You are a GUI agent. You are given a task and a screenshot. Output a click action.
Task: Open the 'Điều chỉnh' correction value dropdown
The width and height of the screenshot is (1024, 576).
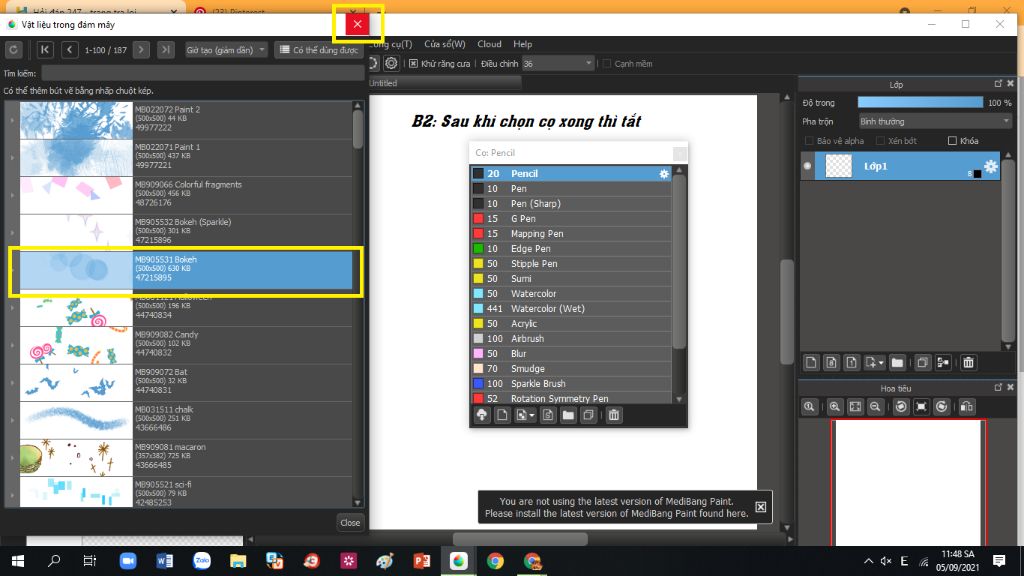click(557, 63)
